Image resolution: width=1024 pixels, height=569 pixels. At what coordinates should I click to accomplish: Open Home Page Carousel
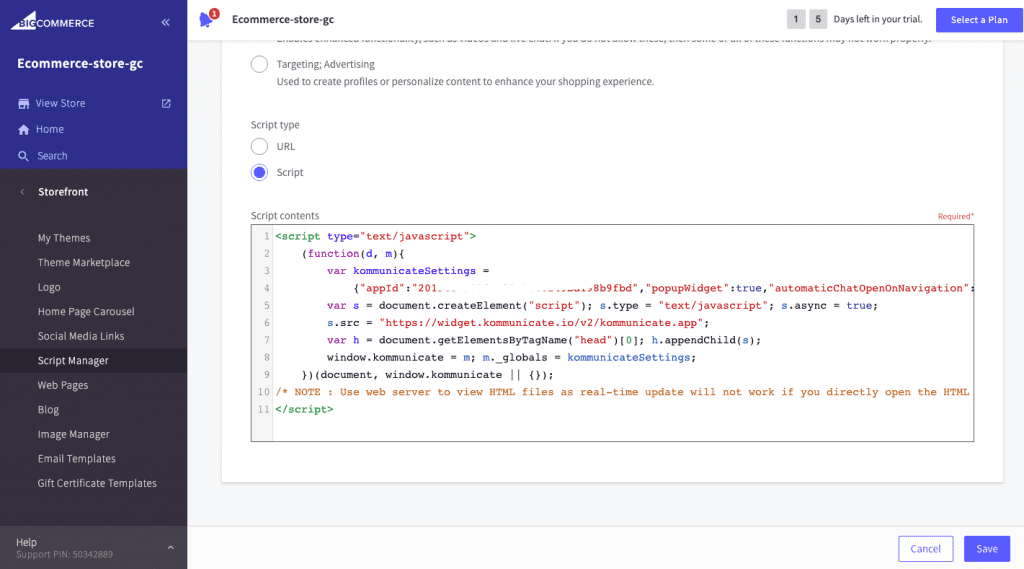[x=86, y=312]
